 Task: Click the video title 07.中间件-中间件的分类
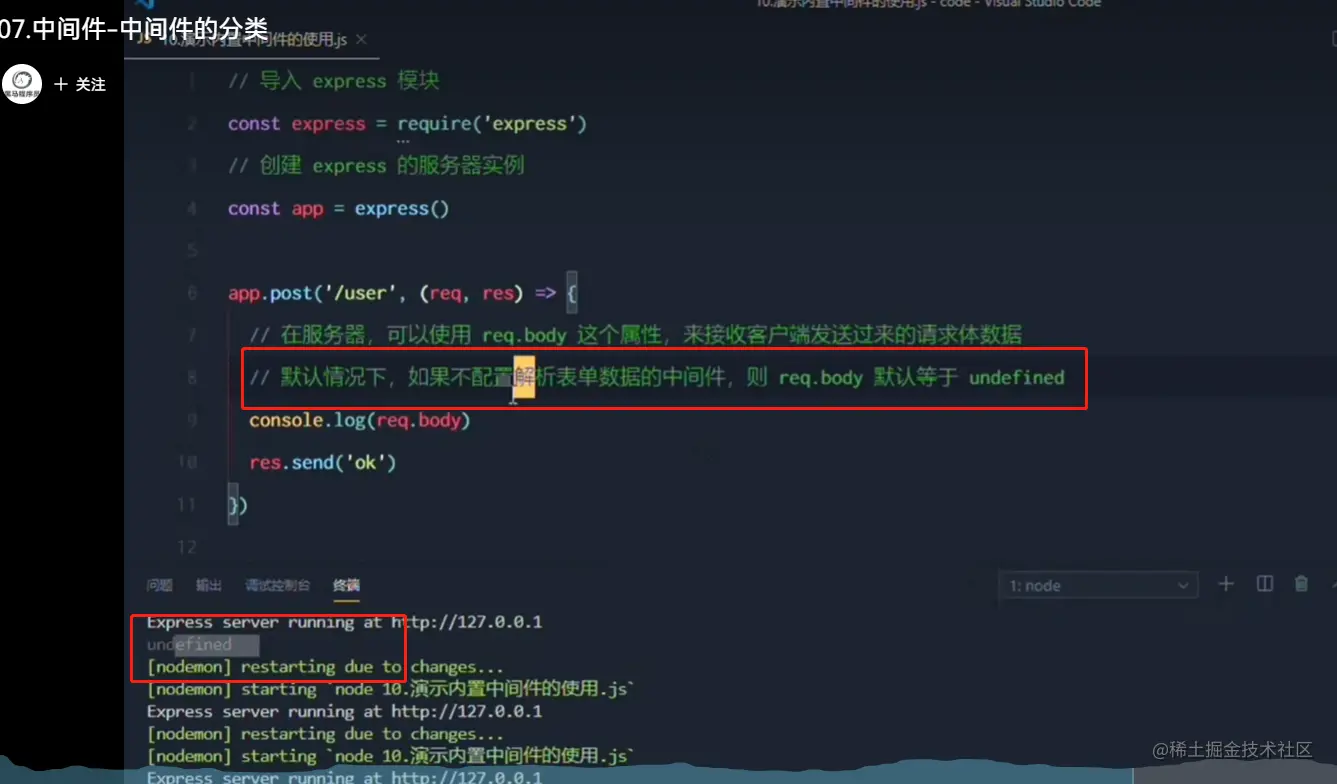tap(134, 29)
